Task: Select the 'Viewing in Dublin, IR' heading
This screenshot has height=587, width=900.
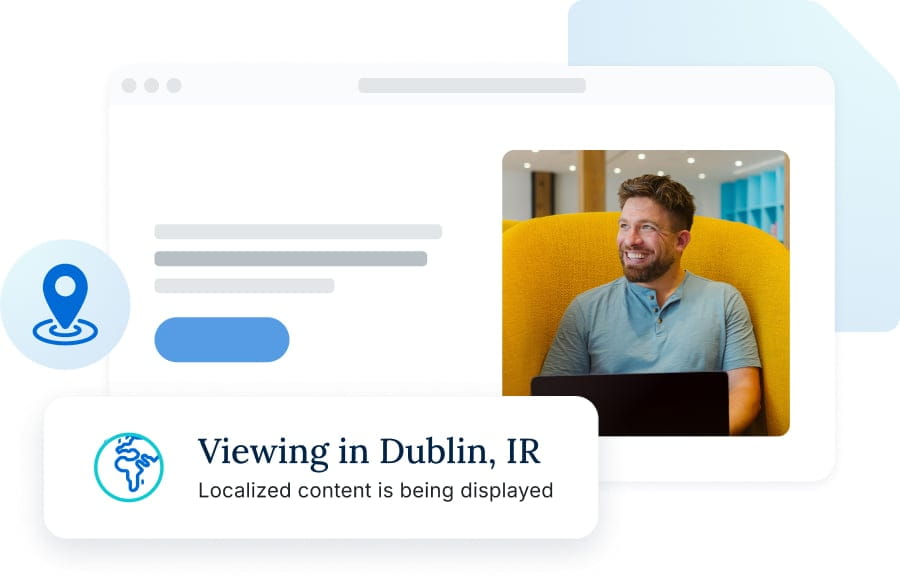Action: pyautogui.click(x=372, y=451)
